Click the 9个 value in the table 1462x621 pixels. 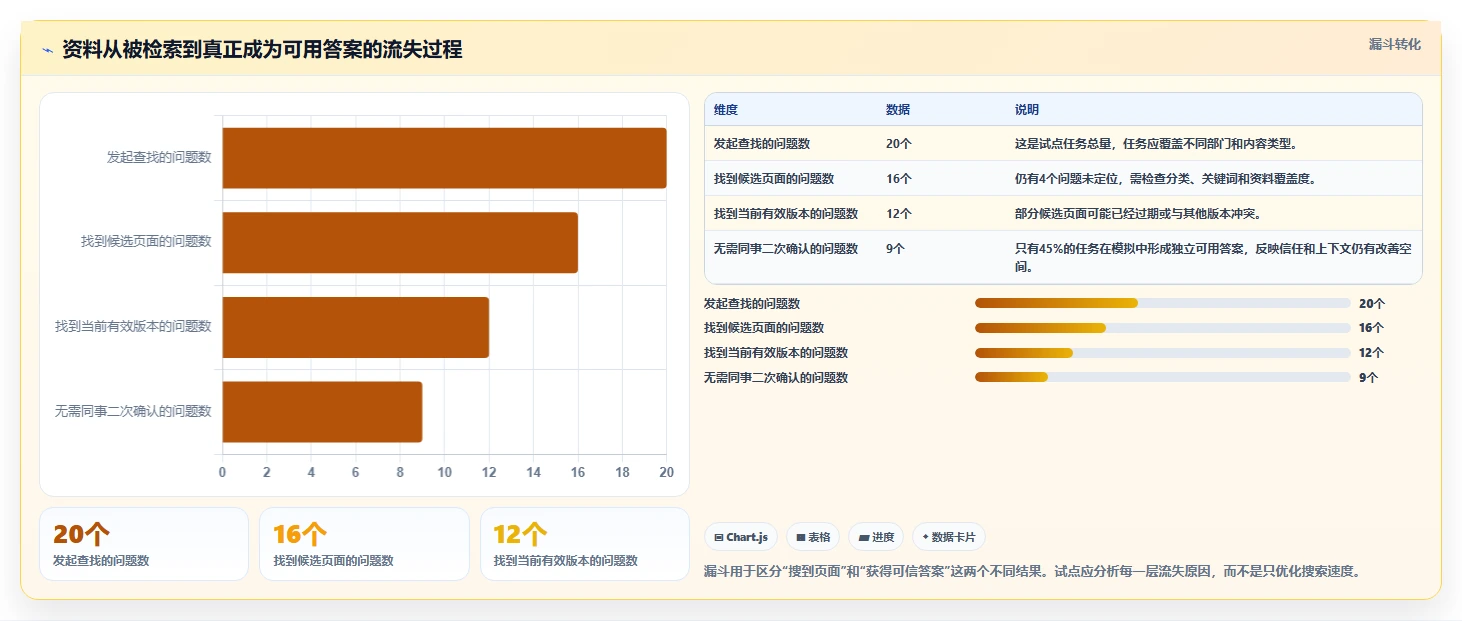tap(895, 249)
